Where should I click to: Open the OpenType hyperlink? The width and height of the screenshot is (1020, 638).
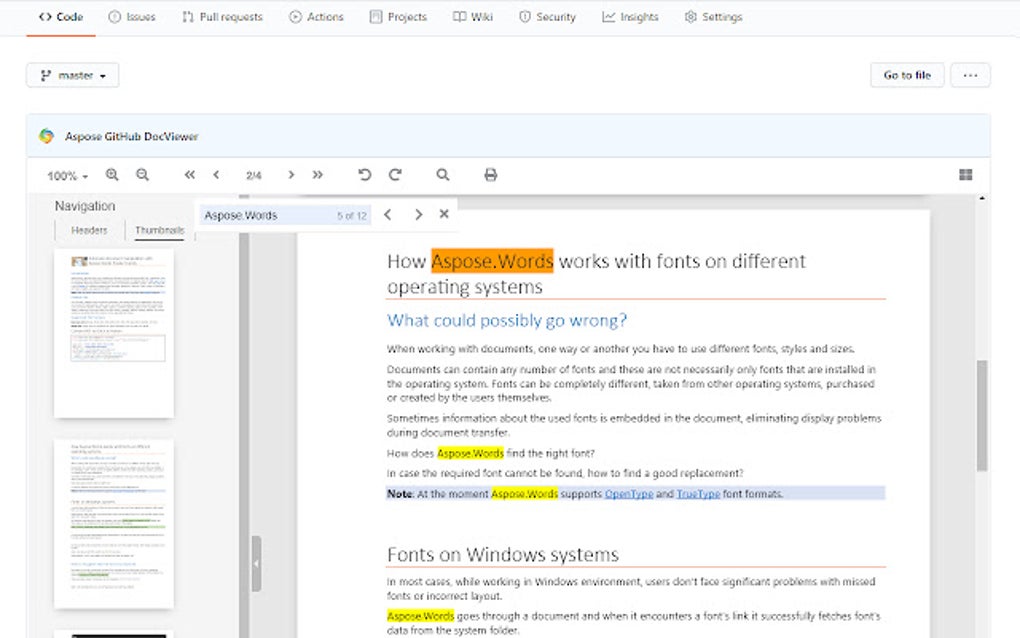point(628,493)
